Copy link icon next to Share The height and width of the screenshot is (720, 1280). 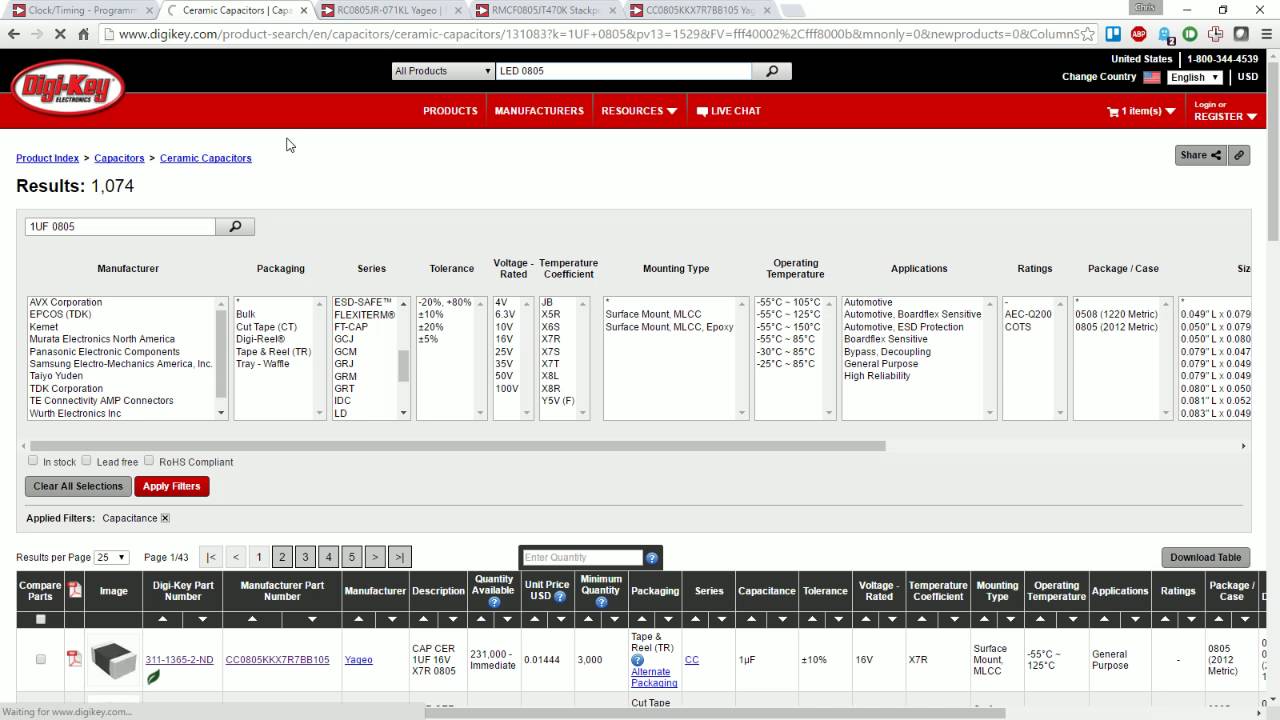(x=1239, y=155)
